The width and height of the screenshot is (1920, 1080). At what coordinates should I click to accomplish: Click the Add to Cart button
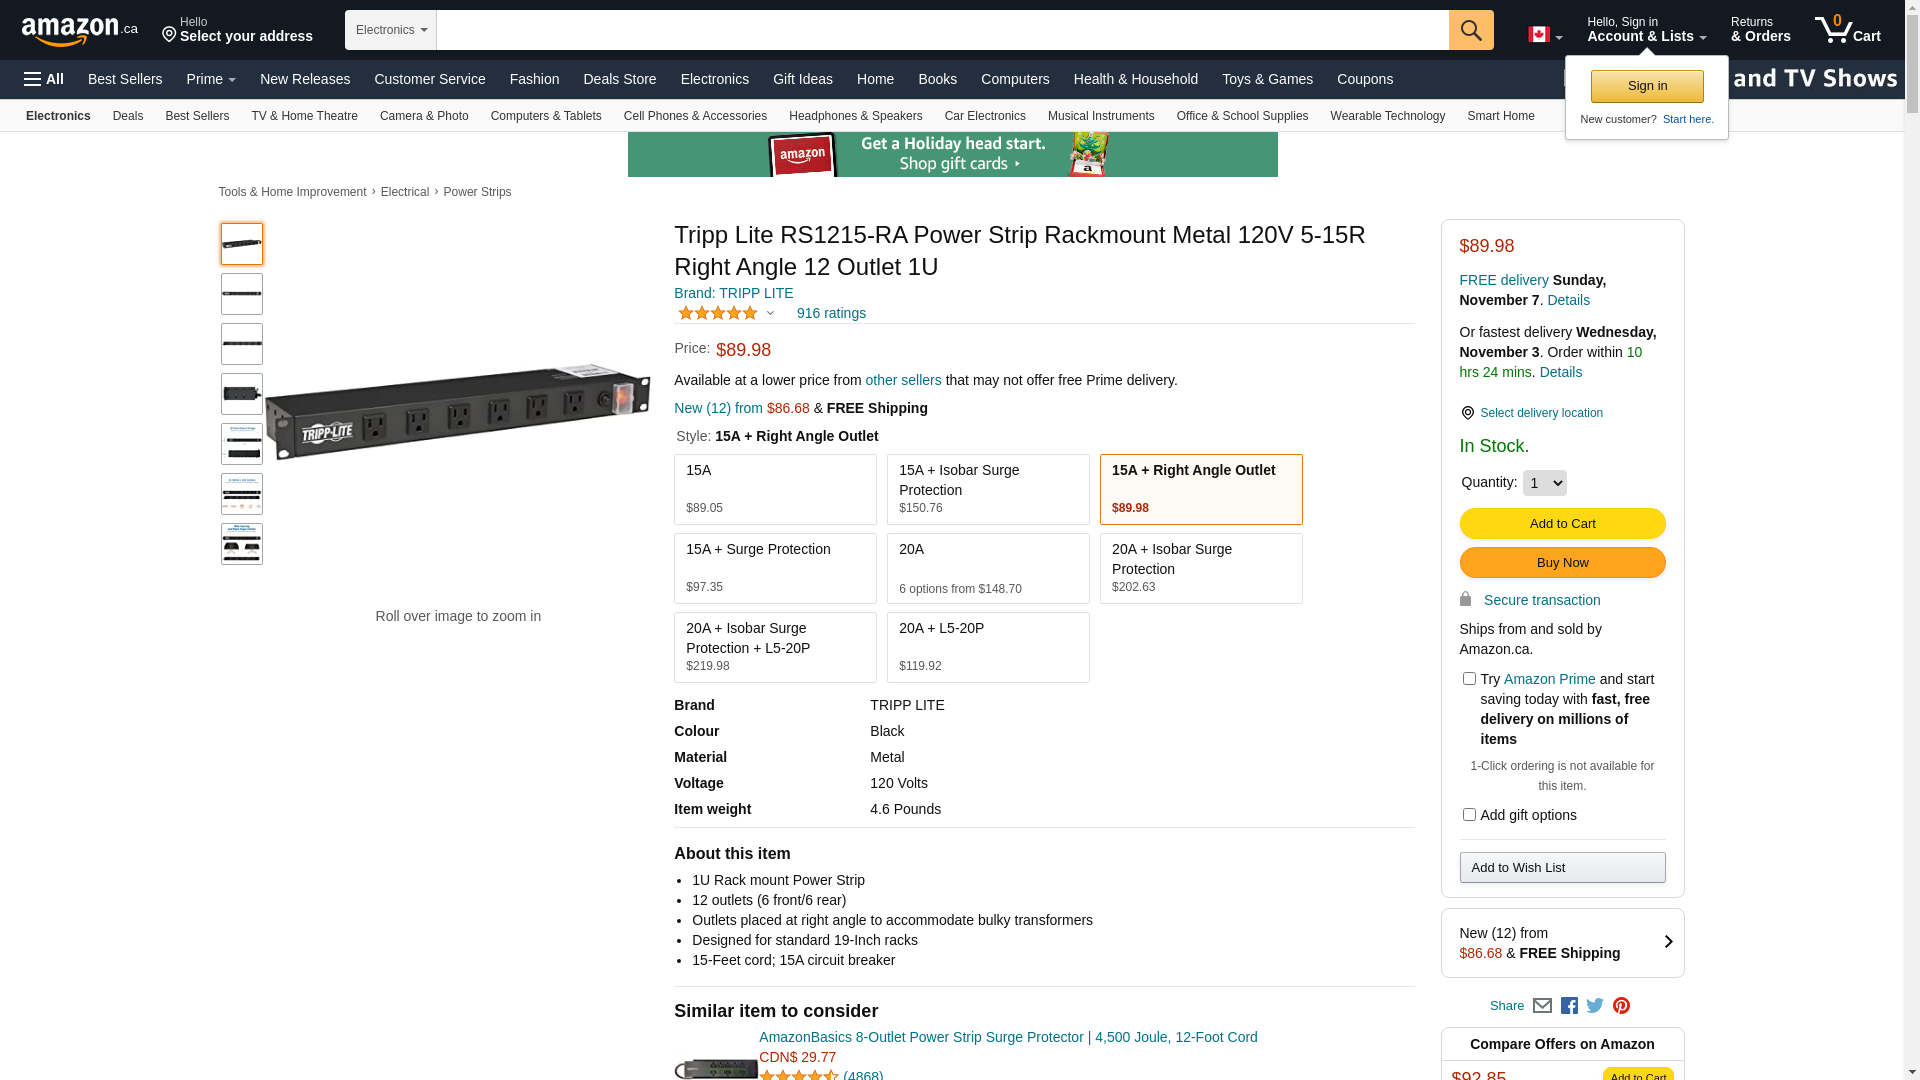[x=1562, y=524]
